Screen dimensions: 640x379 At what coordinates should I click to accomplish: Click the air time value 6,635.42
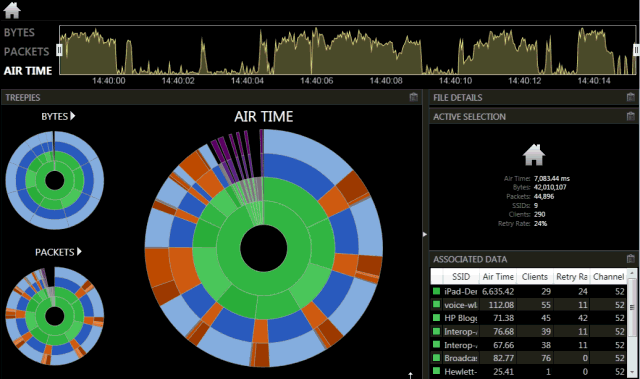point(498,291)
